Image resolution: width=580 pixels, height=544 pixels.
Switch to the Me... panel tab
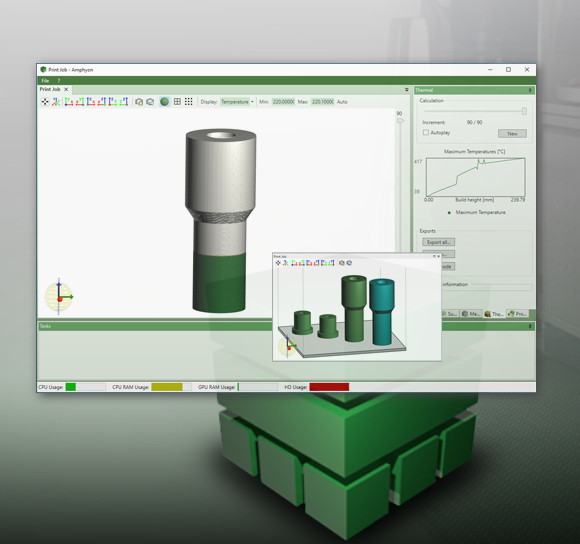[x=471, y=314]
